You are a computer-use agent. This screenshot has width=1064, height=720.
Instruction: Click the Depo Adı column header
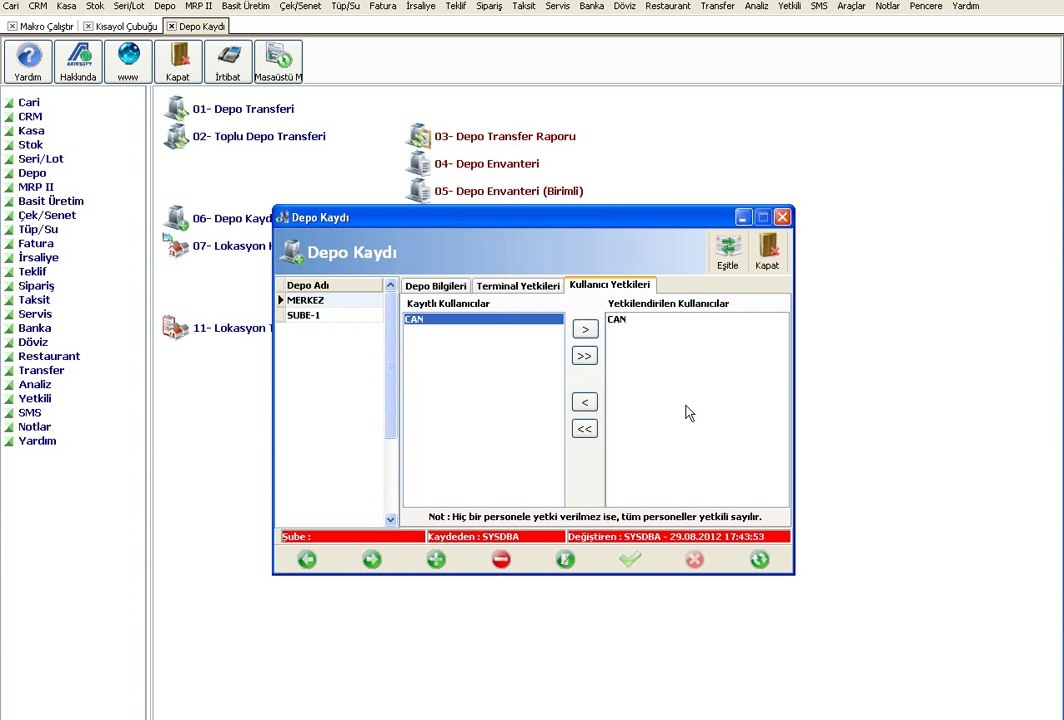click(334, 285)
